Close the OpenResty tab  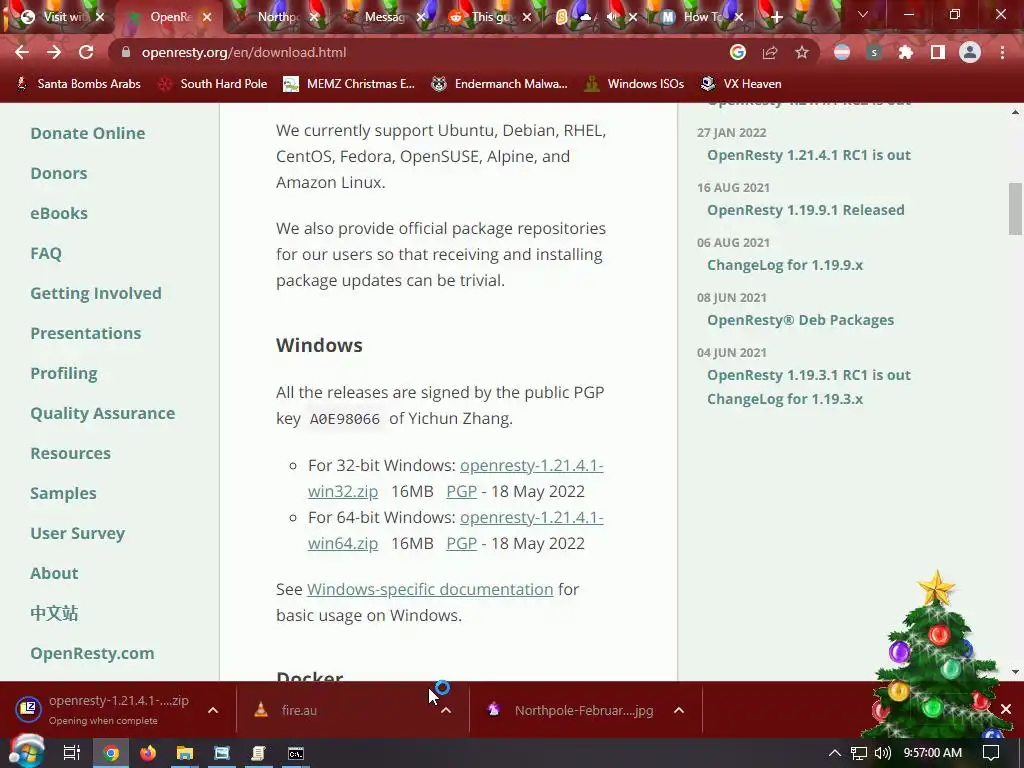[x=207, y=18]
